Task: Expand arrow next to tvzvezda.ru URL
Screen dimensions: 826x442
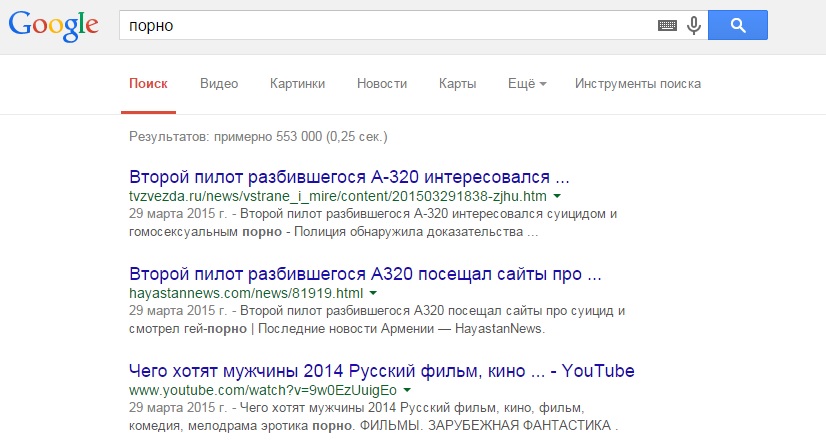Action: click(557, 197)
